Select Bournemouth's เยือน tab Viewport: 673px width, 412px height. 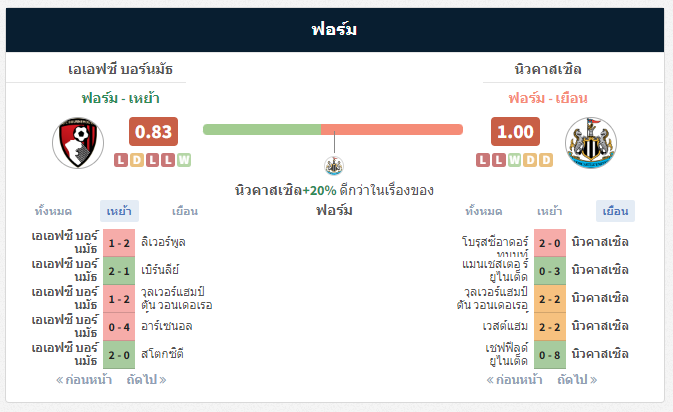[185, 211]
